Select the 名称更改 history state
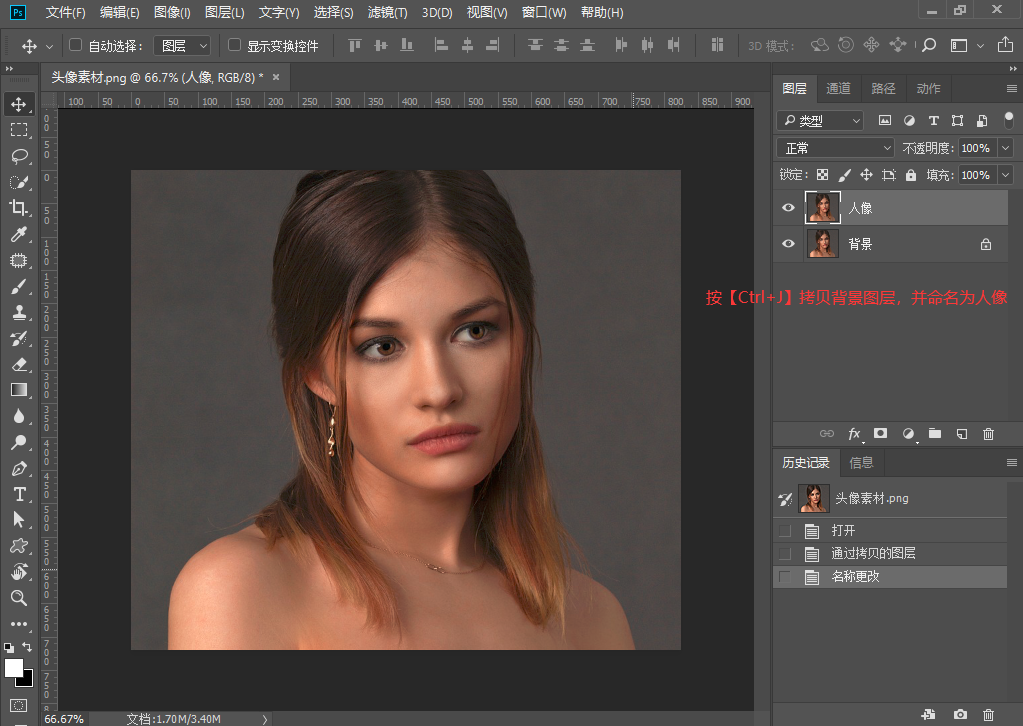Image resolution: width=1023 pixels, height=726 pixels. click(x=891, y=577)
